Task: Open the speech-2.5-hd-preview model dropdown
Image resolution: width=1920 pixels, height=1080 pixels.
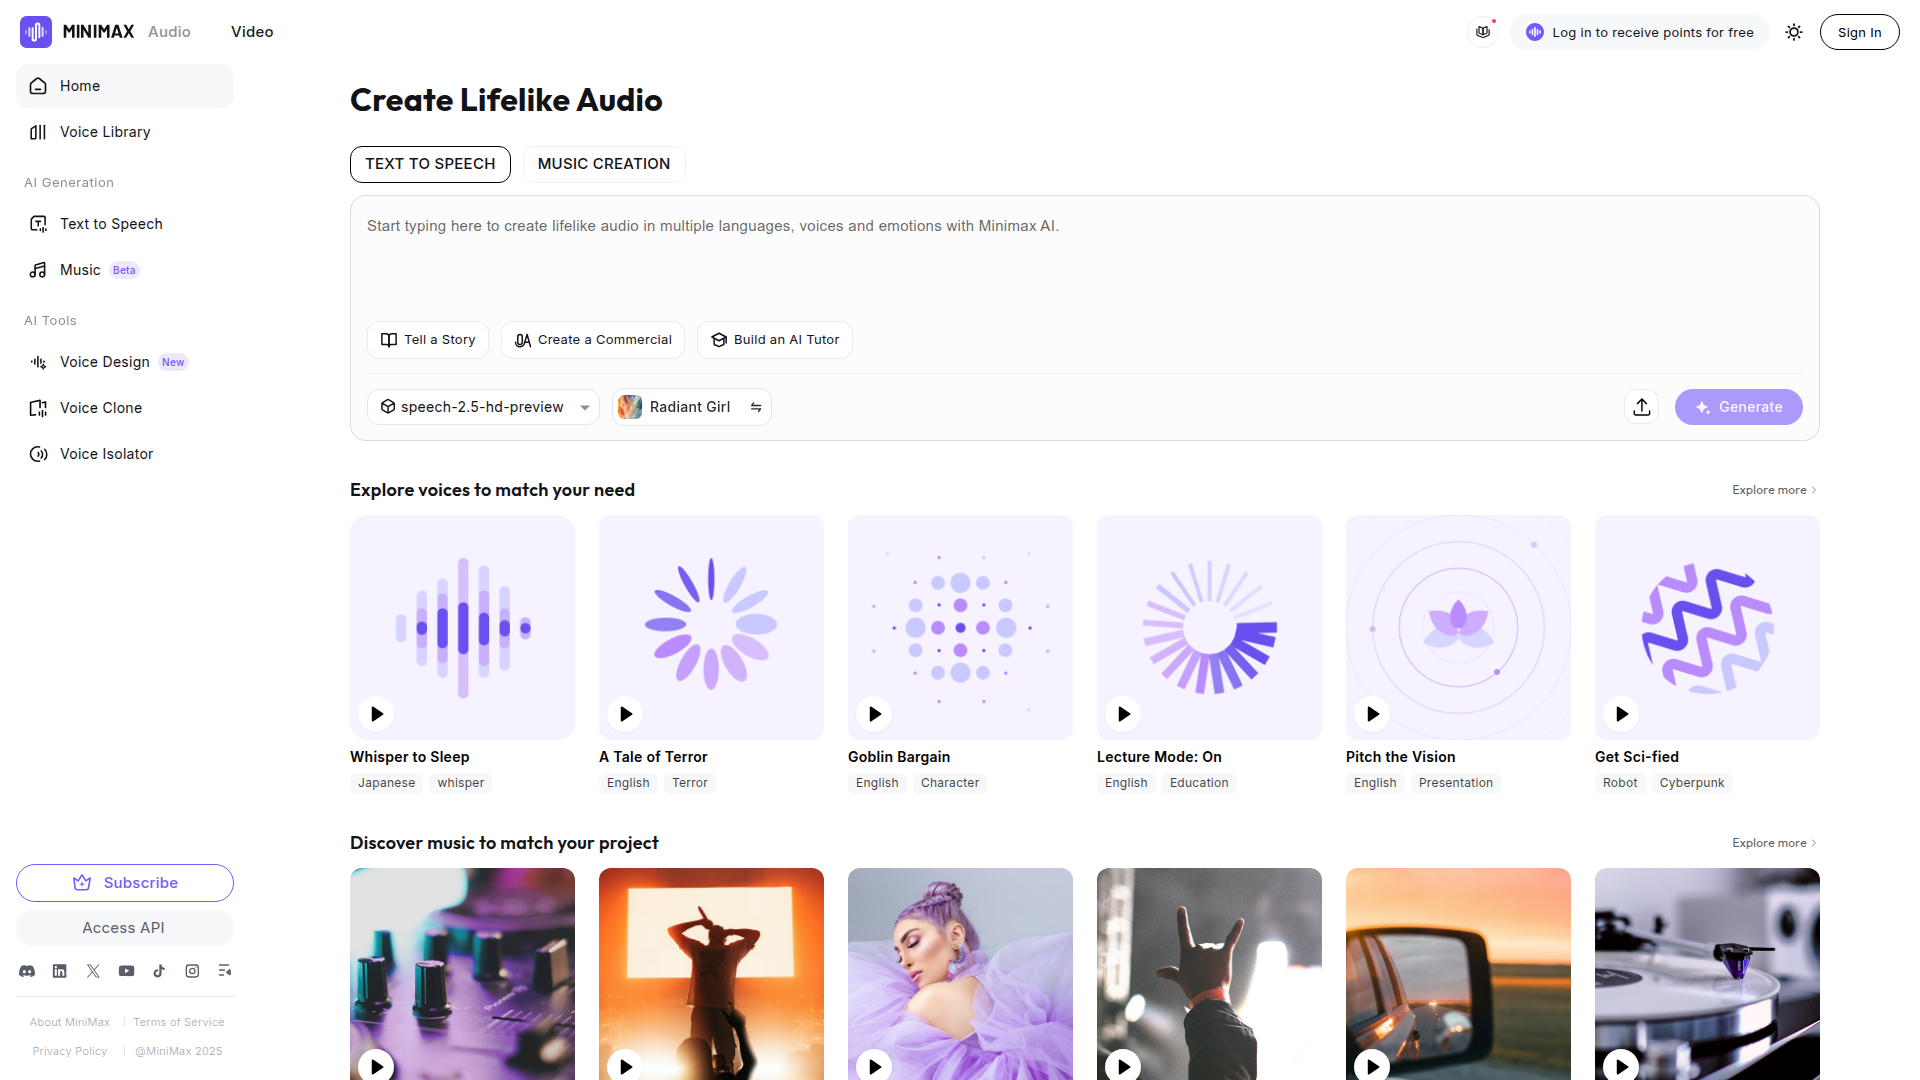Action: [x=483, y=407]
